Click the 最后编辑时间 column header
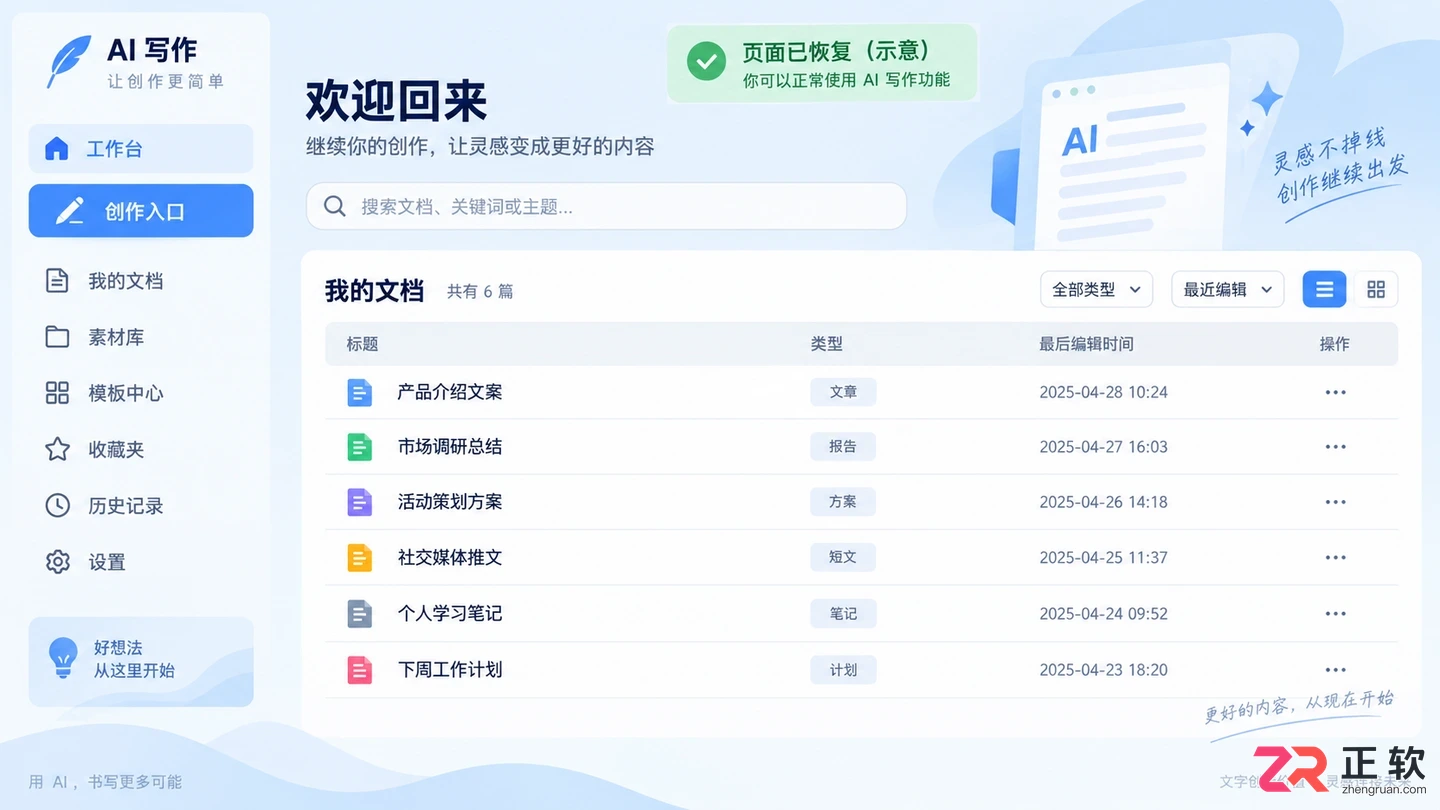This screenshot has width=1440, height=810. coord(1086,344)
